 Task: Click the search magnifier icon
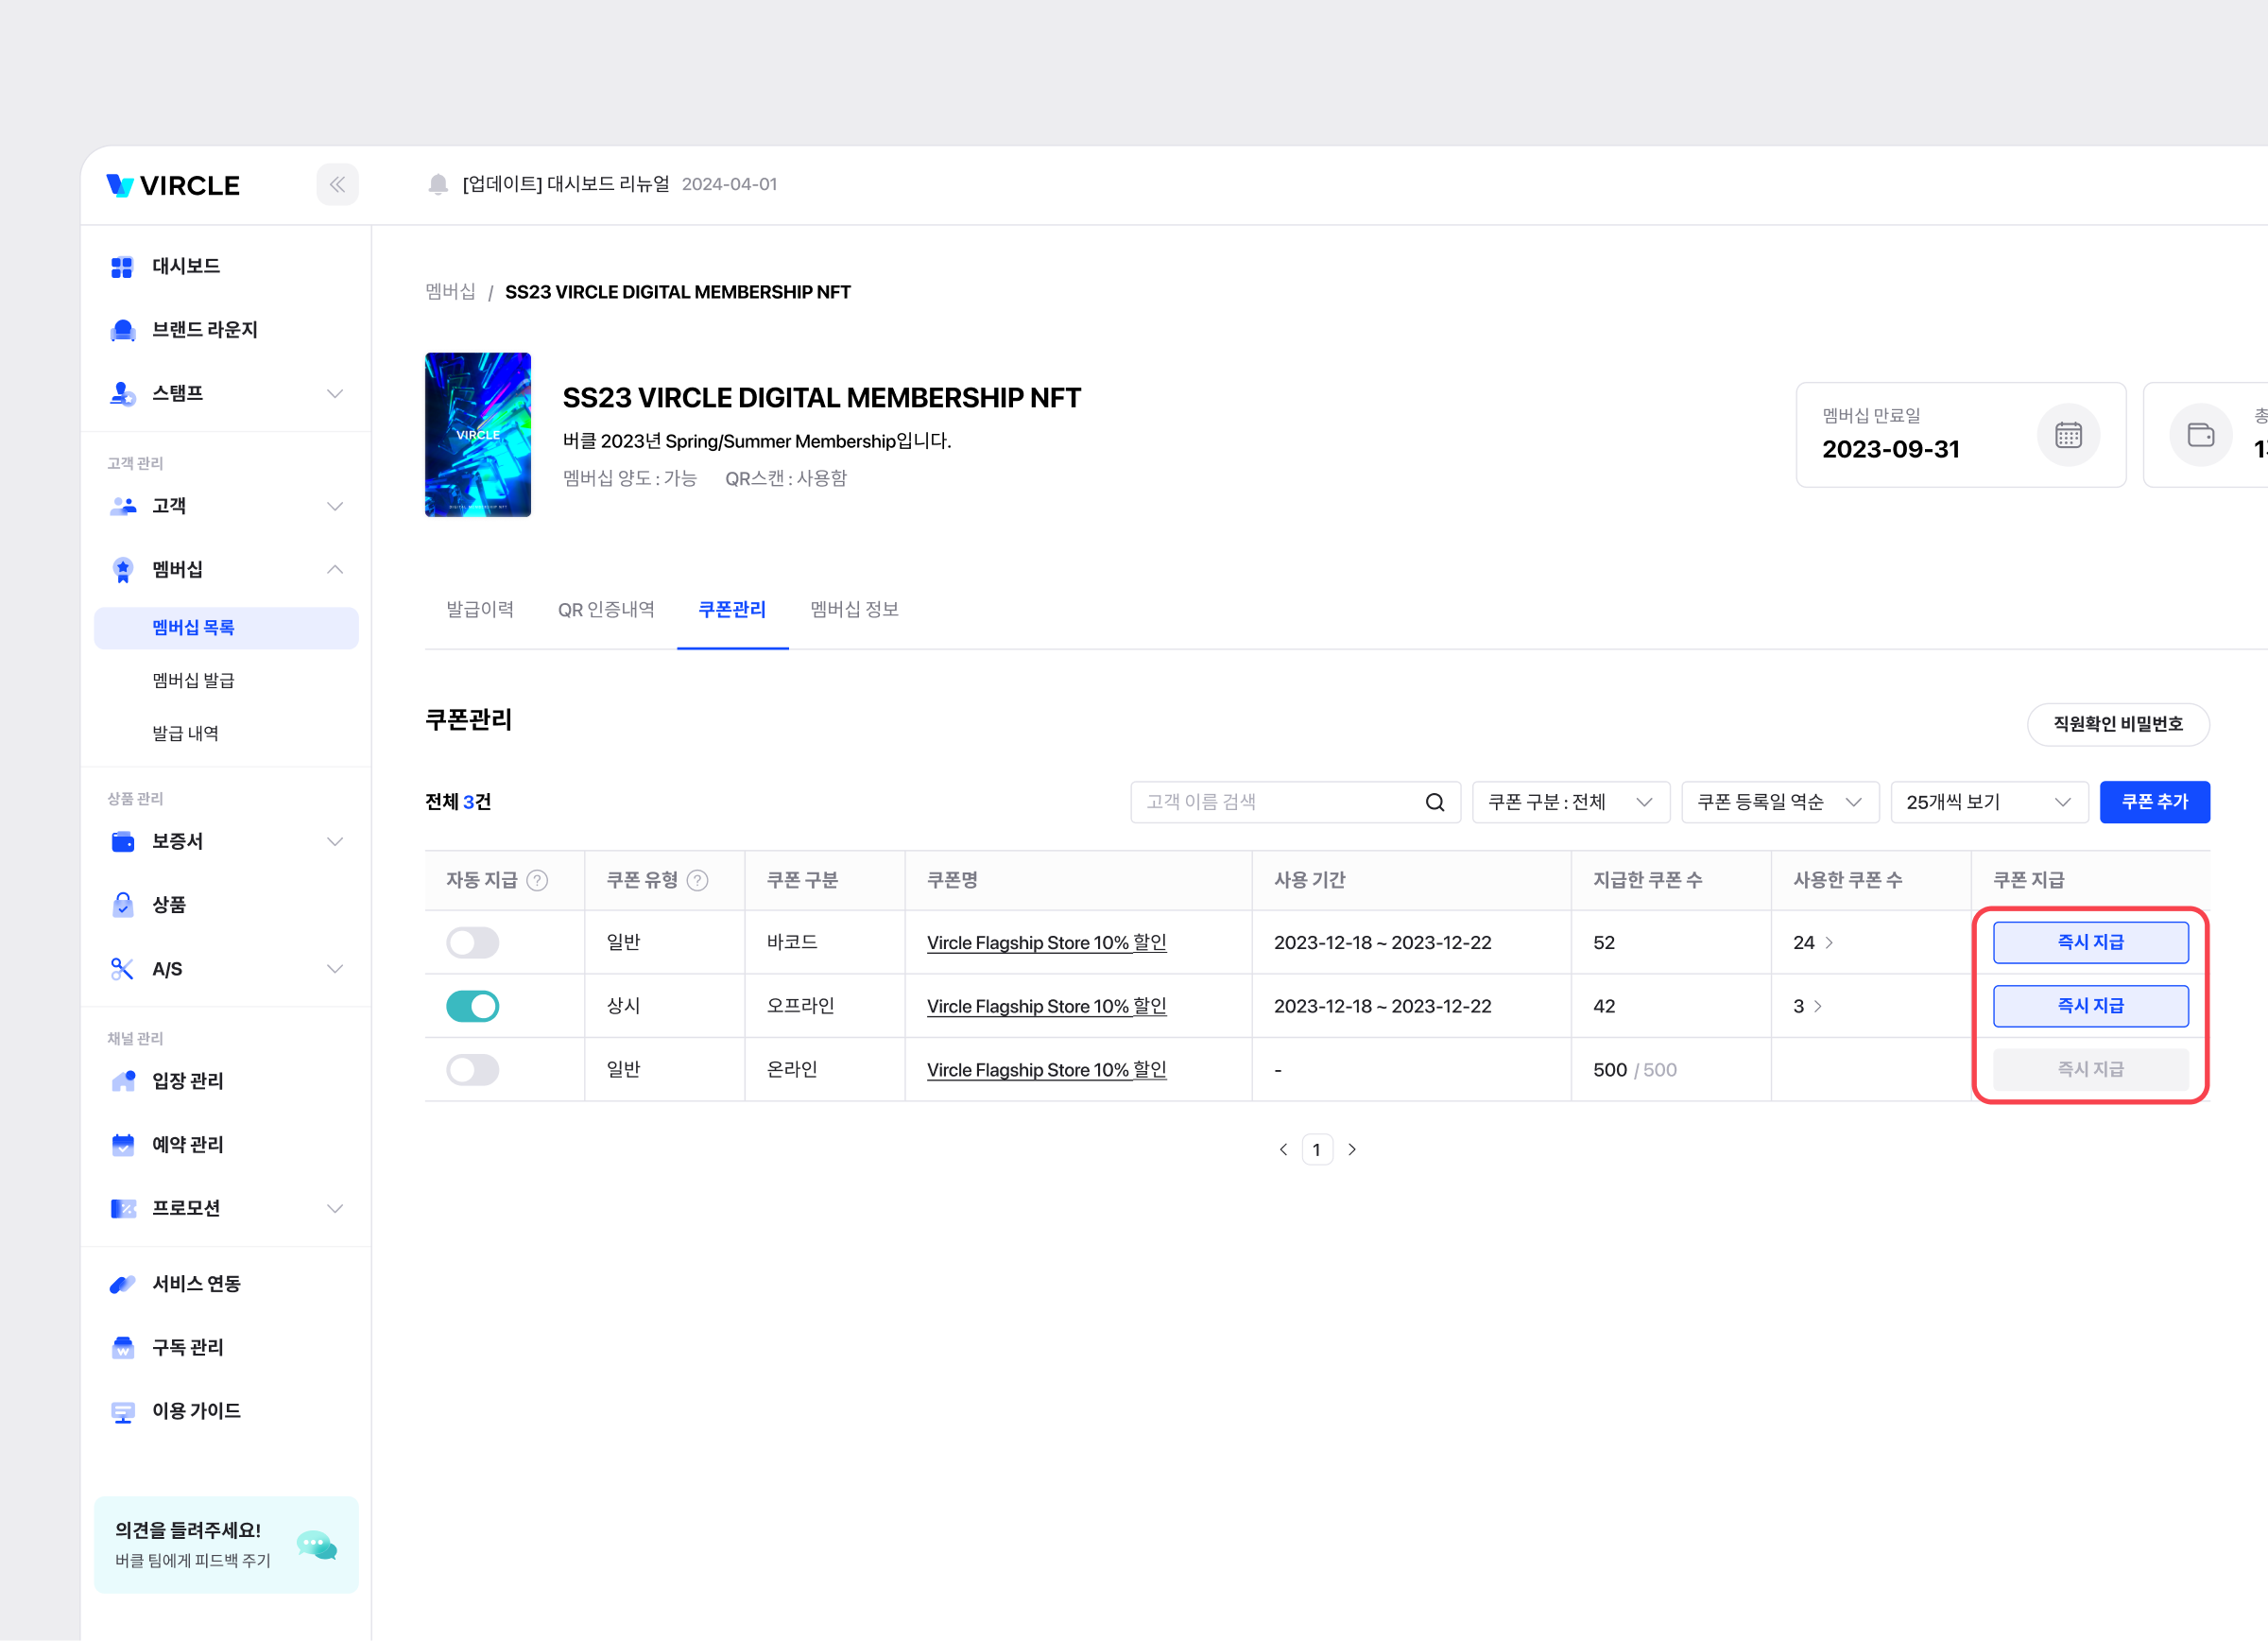tap(1434, 802)
